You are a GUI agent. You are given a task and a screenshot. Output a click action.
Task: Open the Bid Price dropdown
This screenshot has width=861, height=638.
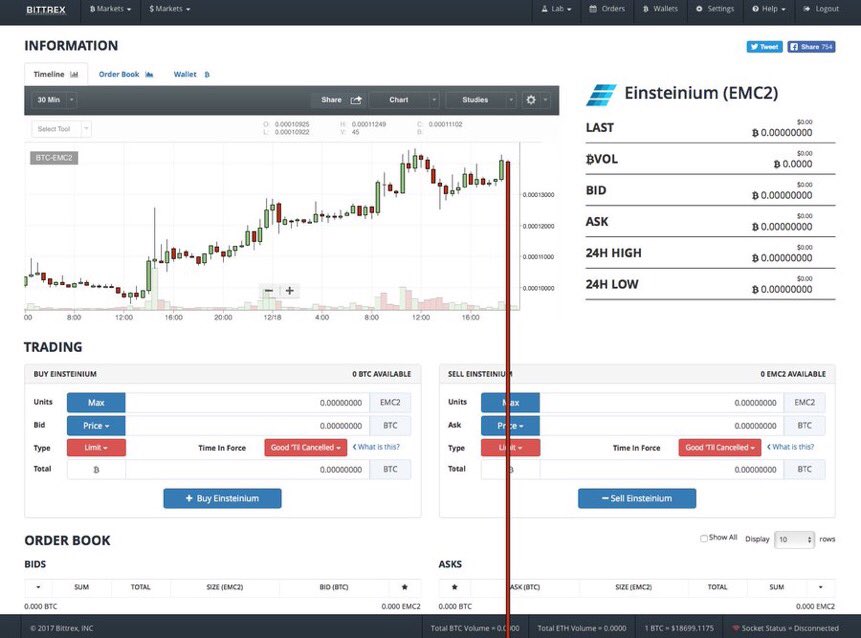(96, 426)
